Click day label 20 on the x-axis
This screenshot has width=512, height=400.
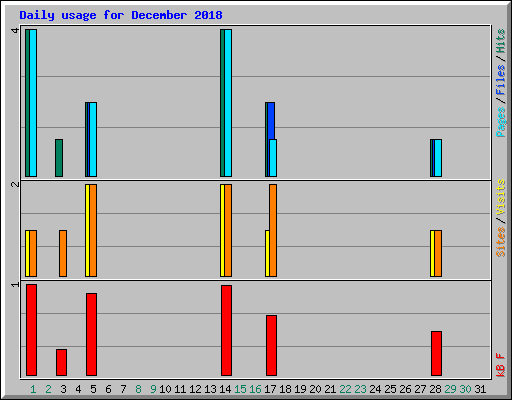click(x=315, y=389)
